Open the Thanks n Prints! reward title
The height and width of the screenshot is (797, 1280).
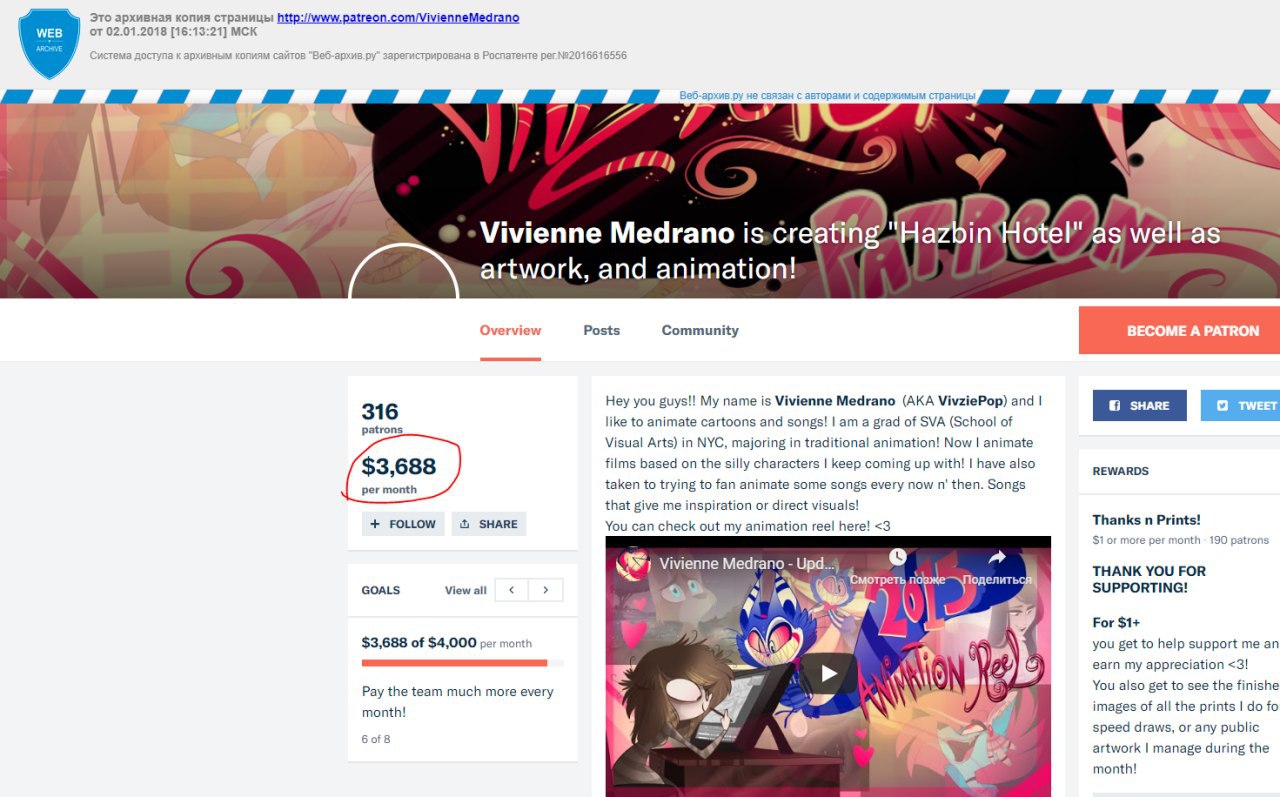click(x=1146, y=520)
